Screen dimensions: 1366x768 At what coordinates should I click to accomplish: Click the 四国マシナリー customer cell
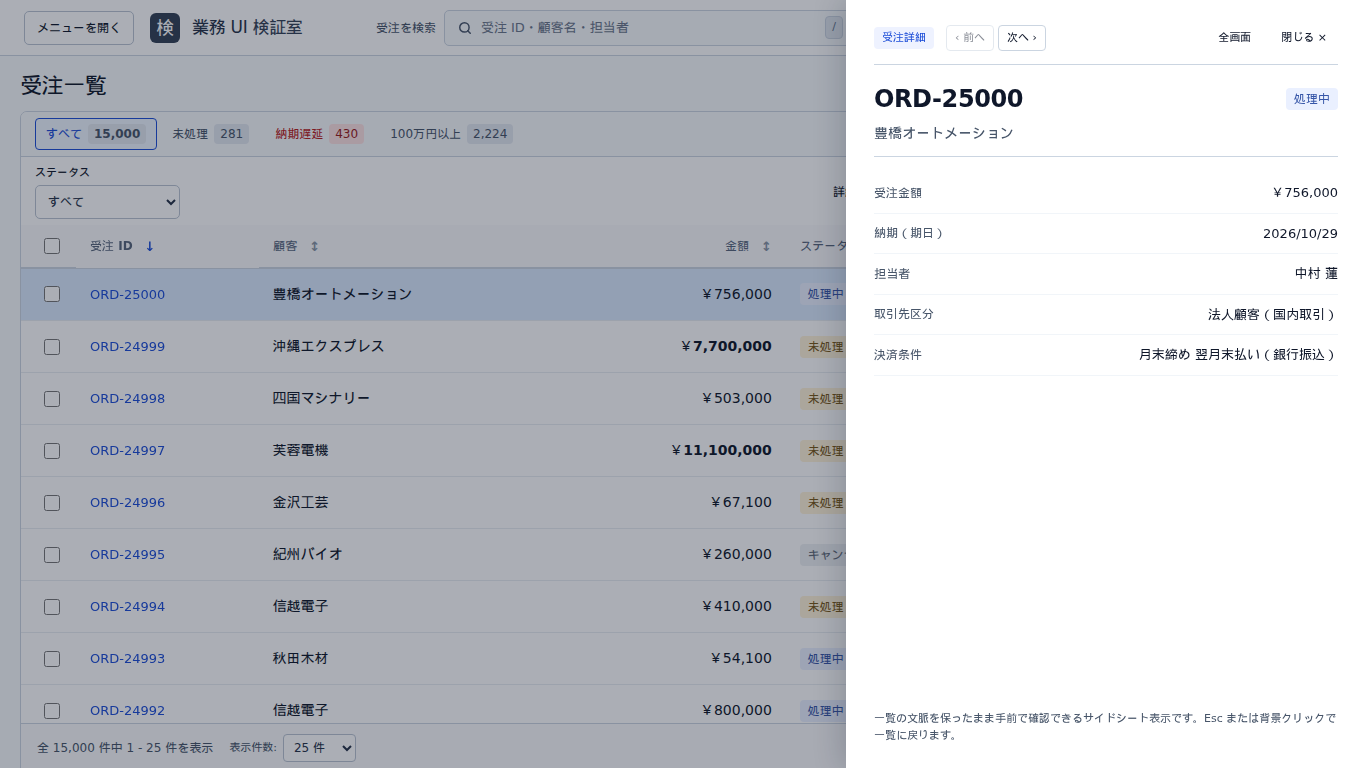[321, 399]
